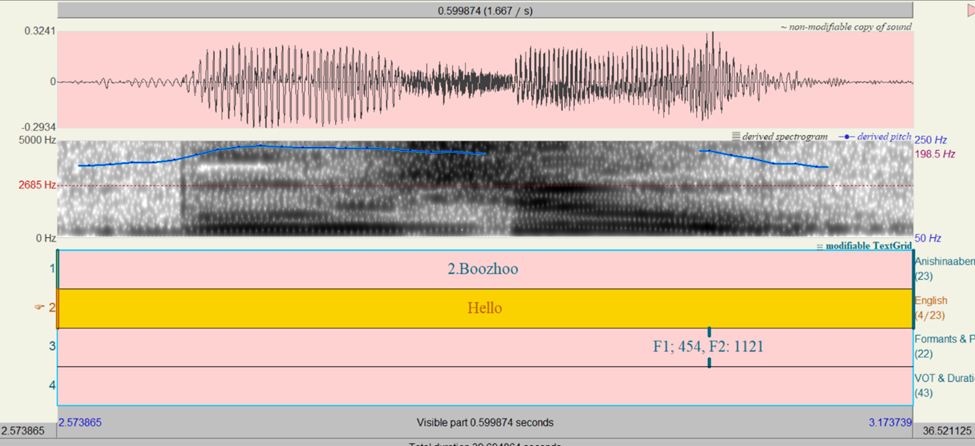Click the 'non-modifiable copy of sound' label

click(846, 27)
